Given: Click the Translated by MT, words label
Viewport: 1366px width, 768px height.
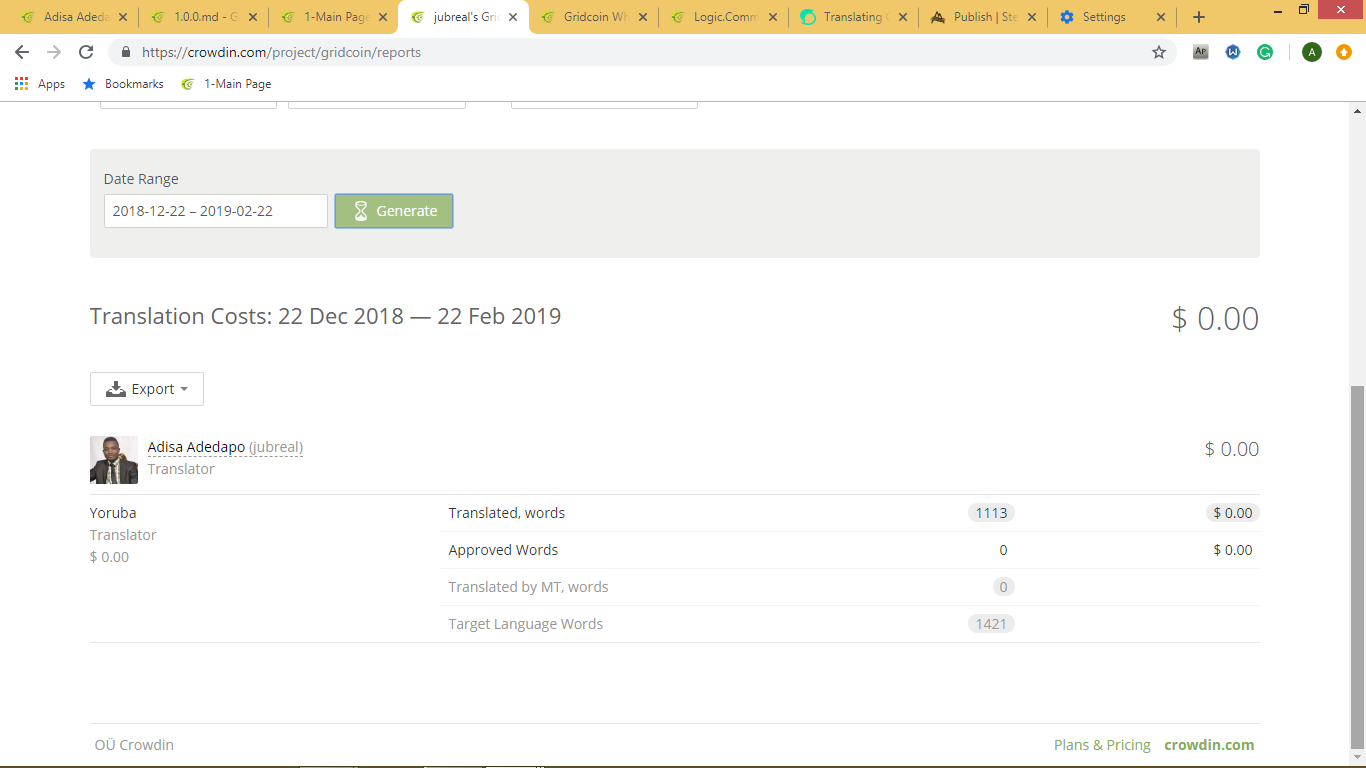Looking at the screenshot, I should 528,587.
